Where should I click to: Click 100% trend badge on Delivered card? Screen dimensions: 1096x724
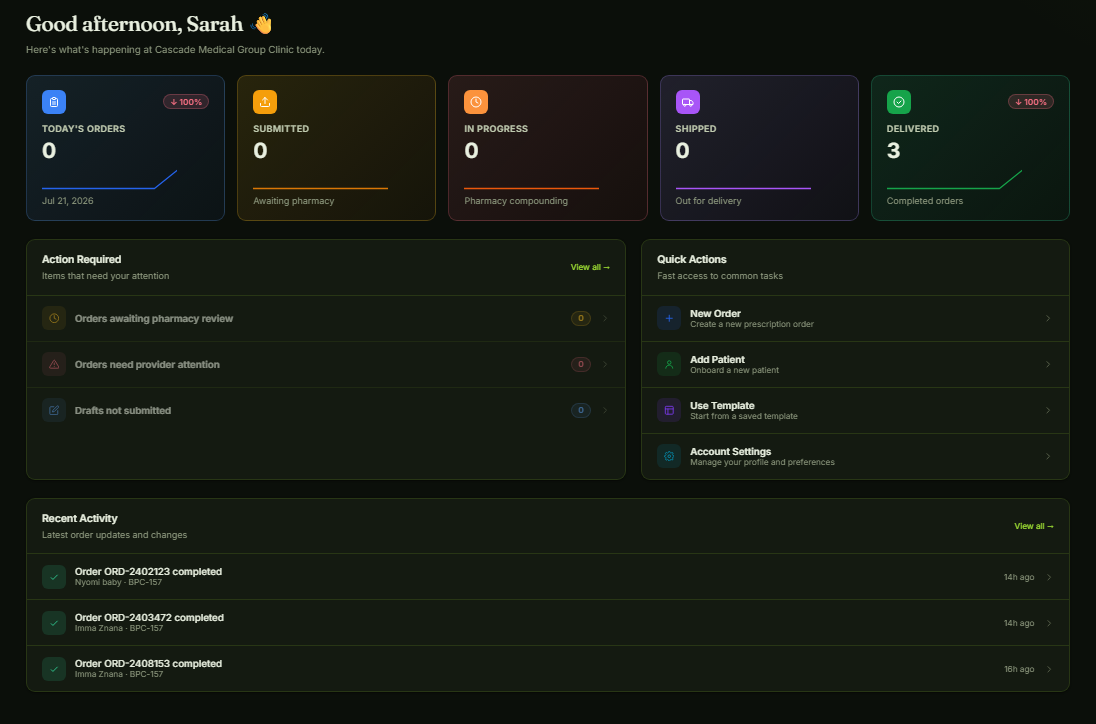[x=1031, y=102]
